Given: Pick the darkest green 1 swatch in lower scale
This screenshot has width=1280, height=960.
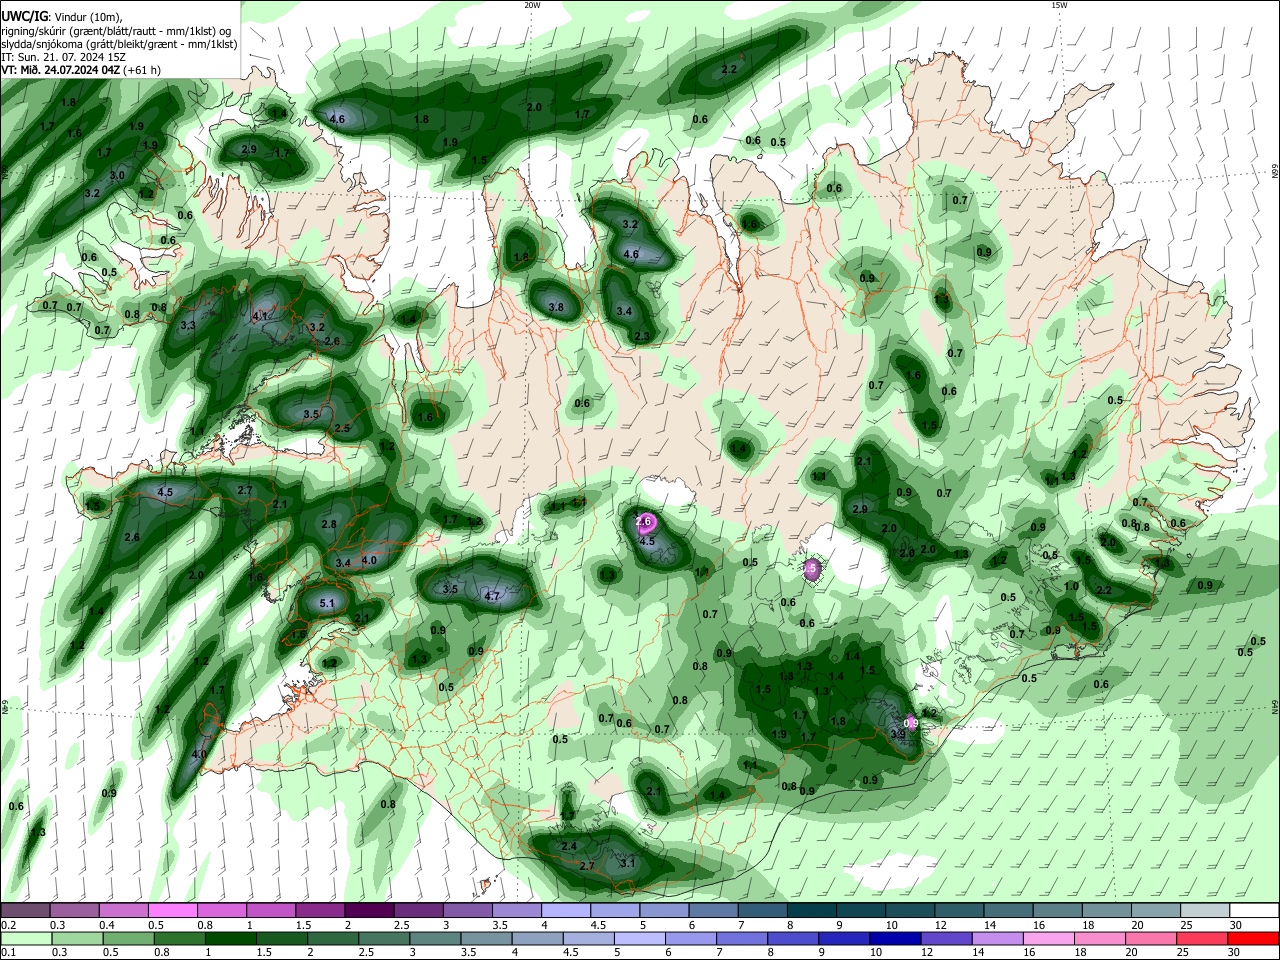Looking at the screenshot, I should [230, 938].
